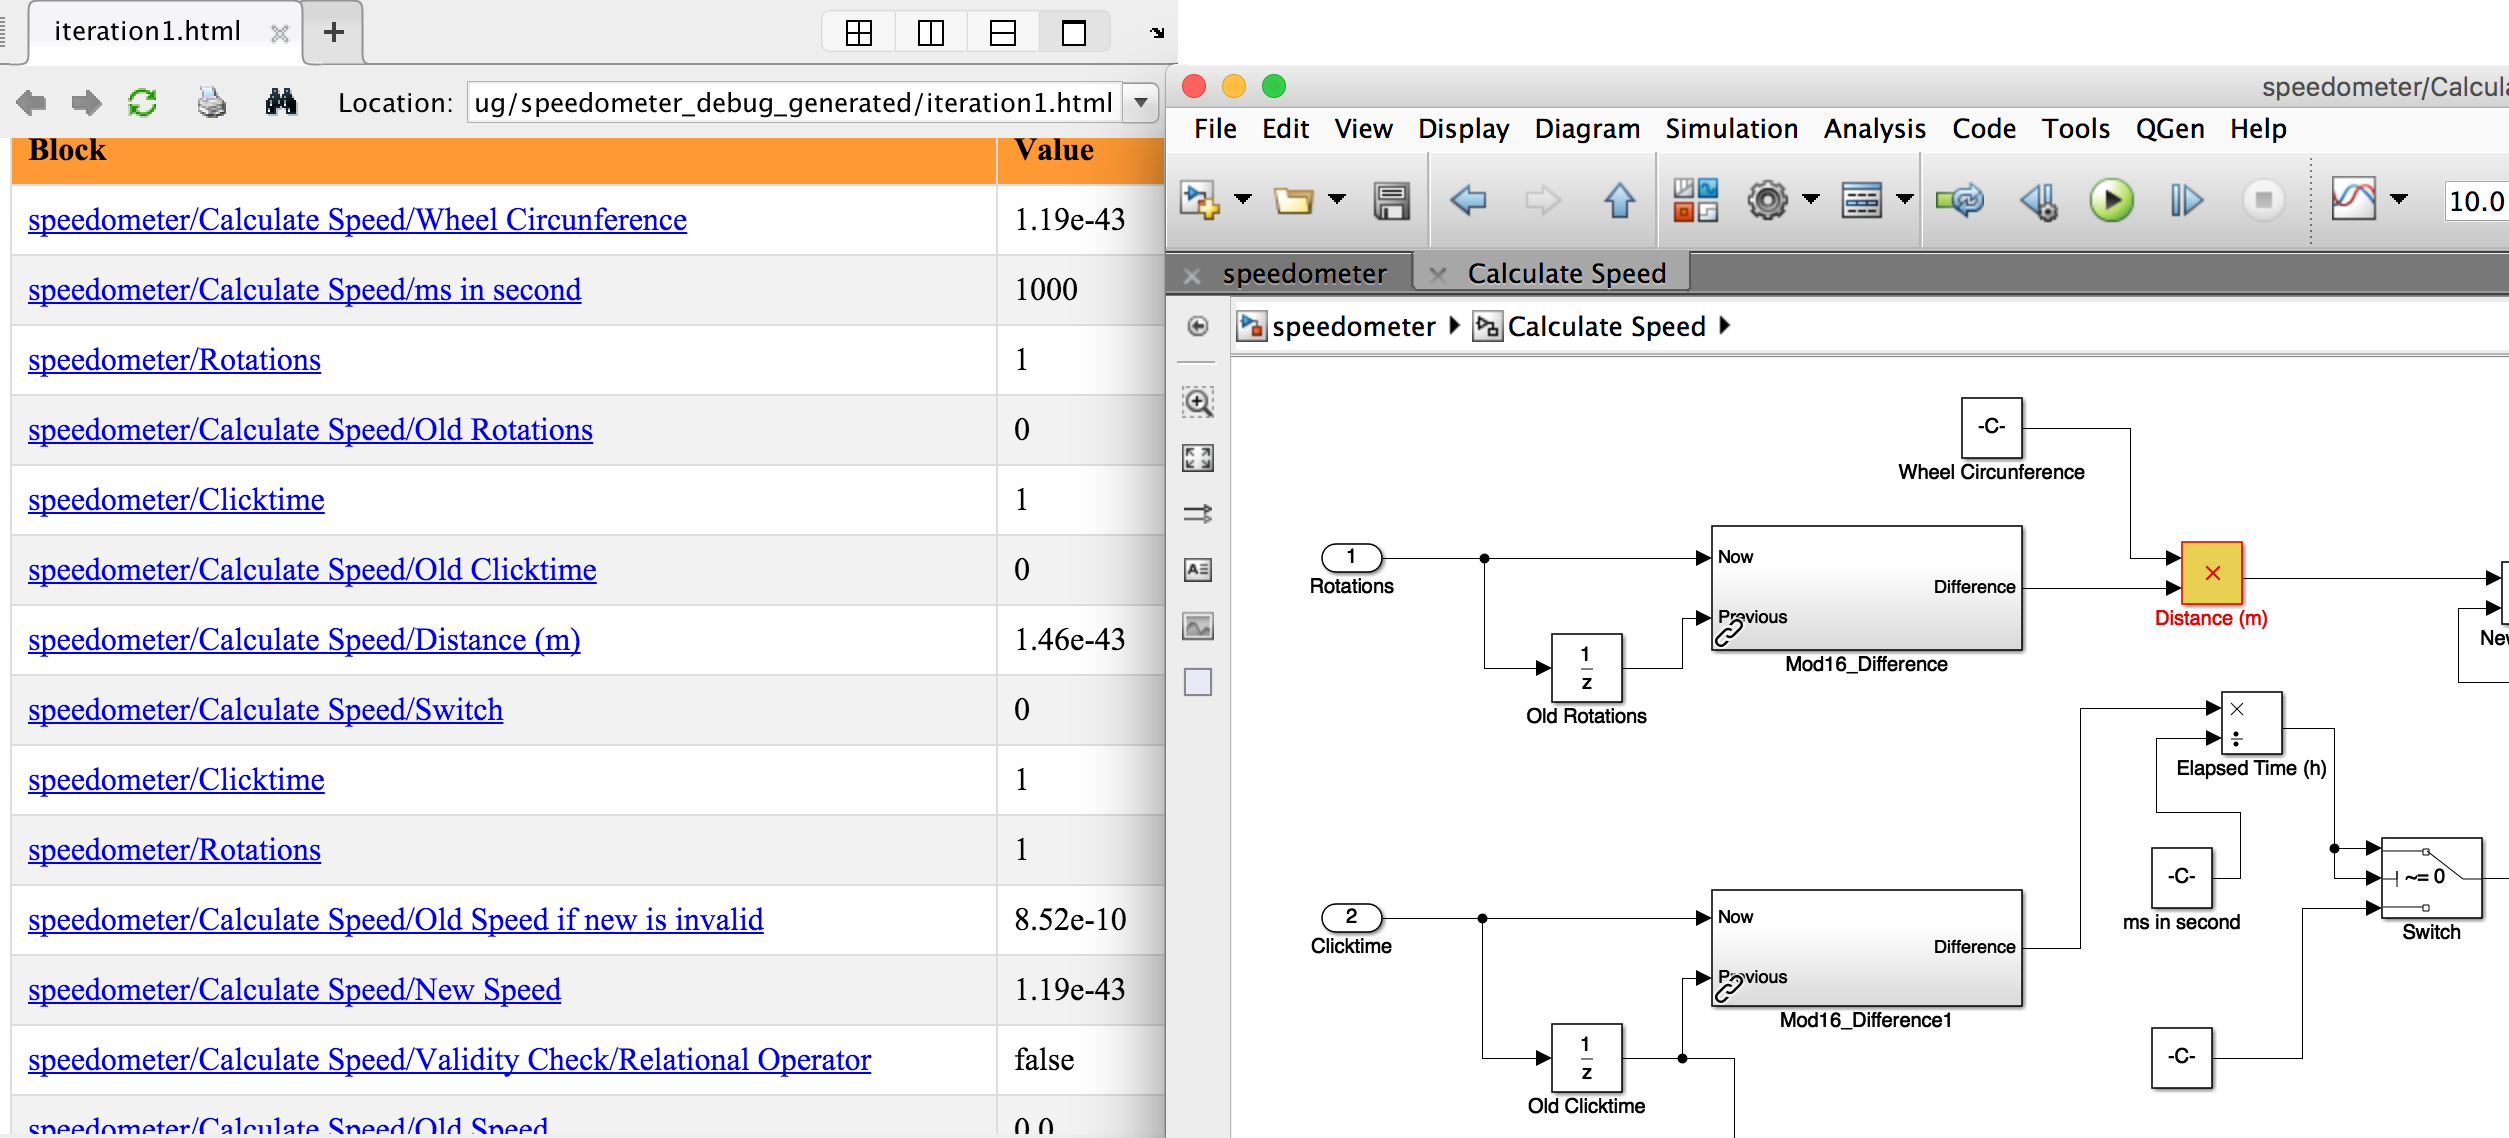Image resolution: width=2509 pixels, height=1138 pixels.
Task: Open a new browser tab
Action: pyautogui.click(x=333, y=32)
